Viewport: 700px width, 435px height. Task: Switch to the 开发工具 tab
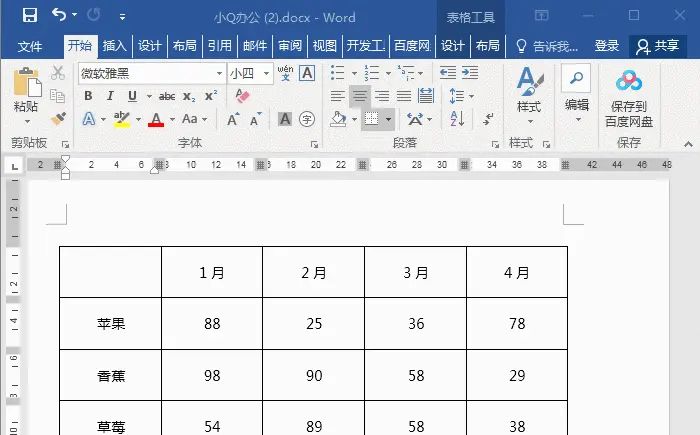(366, 46)
